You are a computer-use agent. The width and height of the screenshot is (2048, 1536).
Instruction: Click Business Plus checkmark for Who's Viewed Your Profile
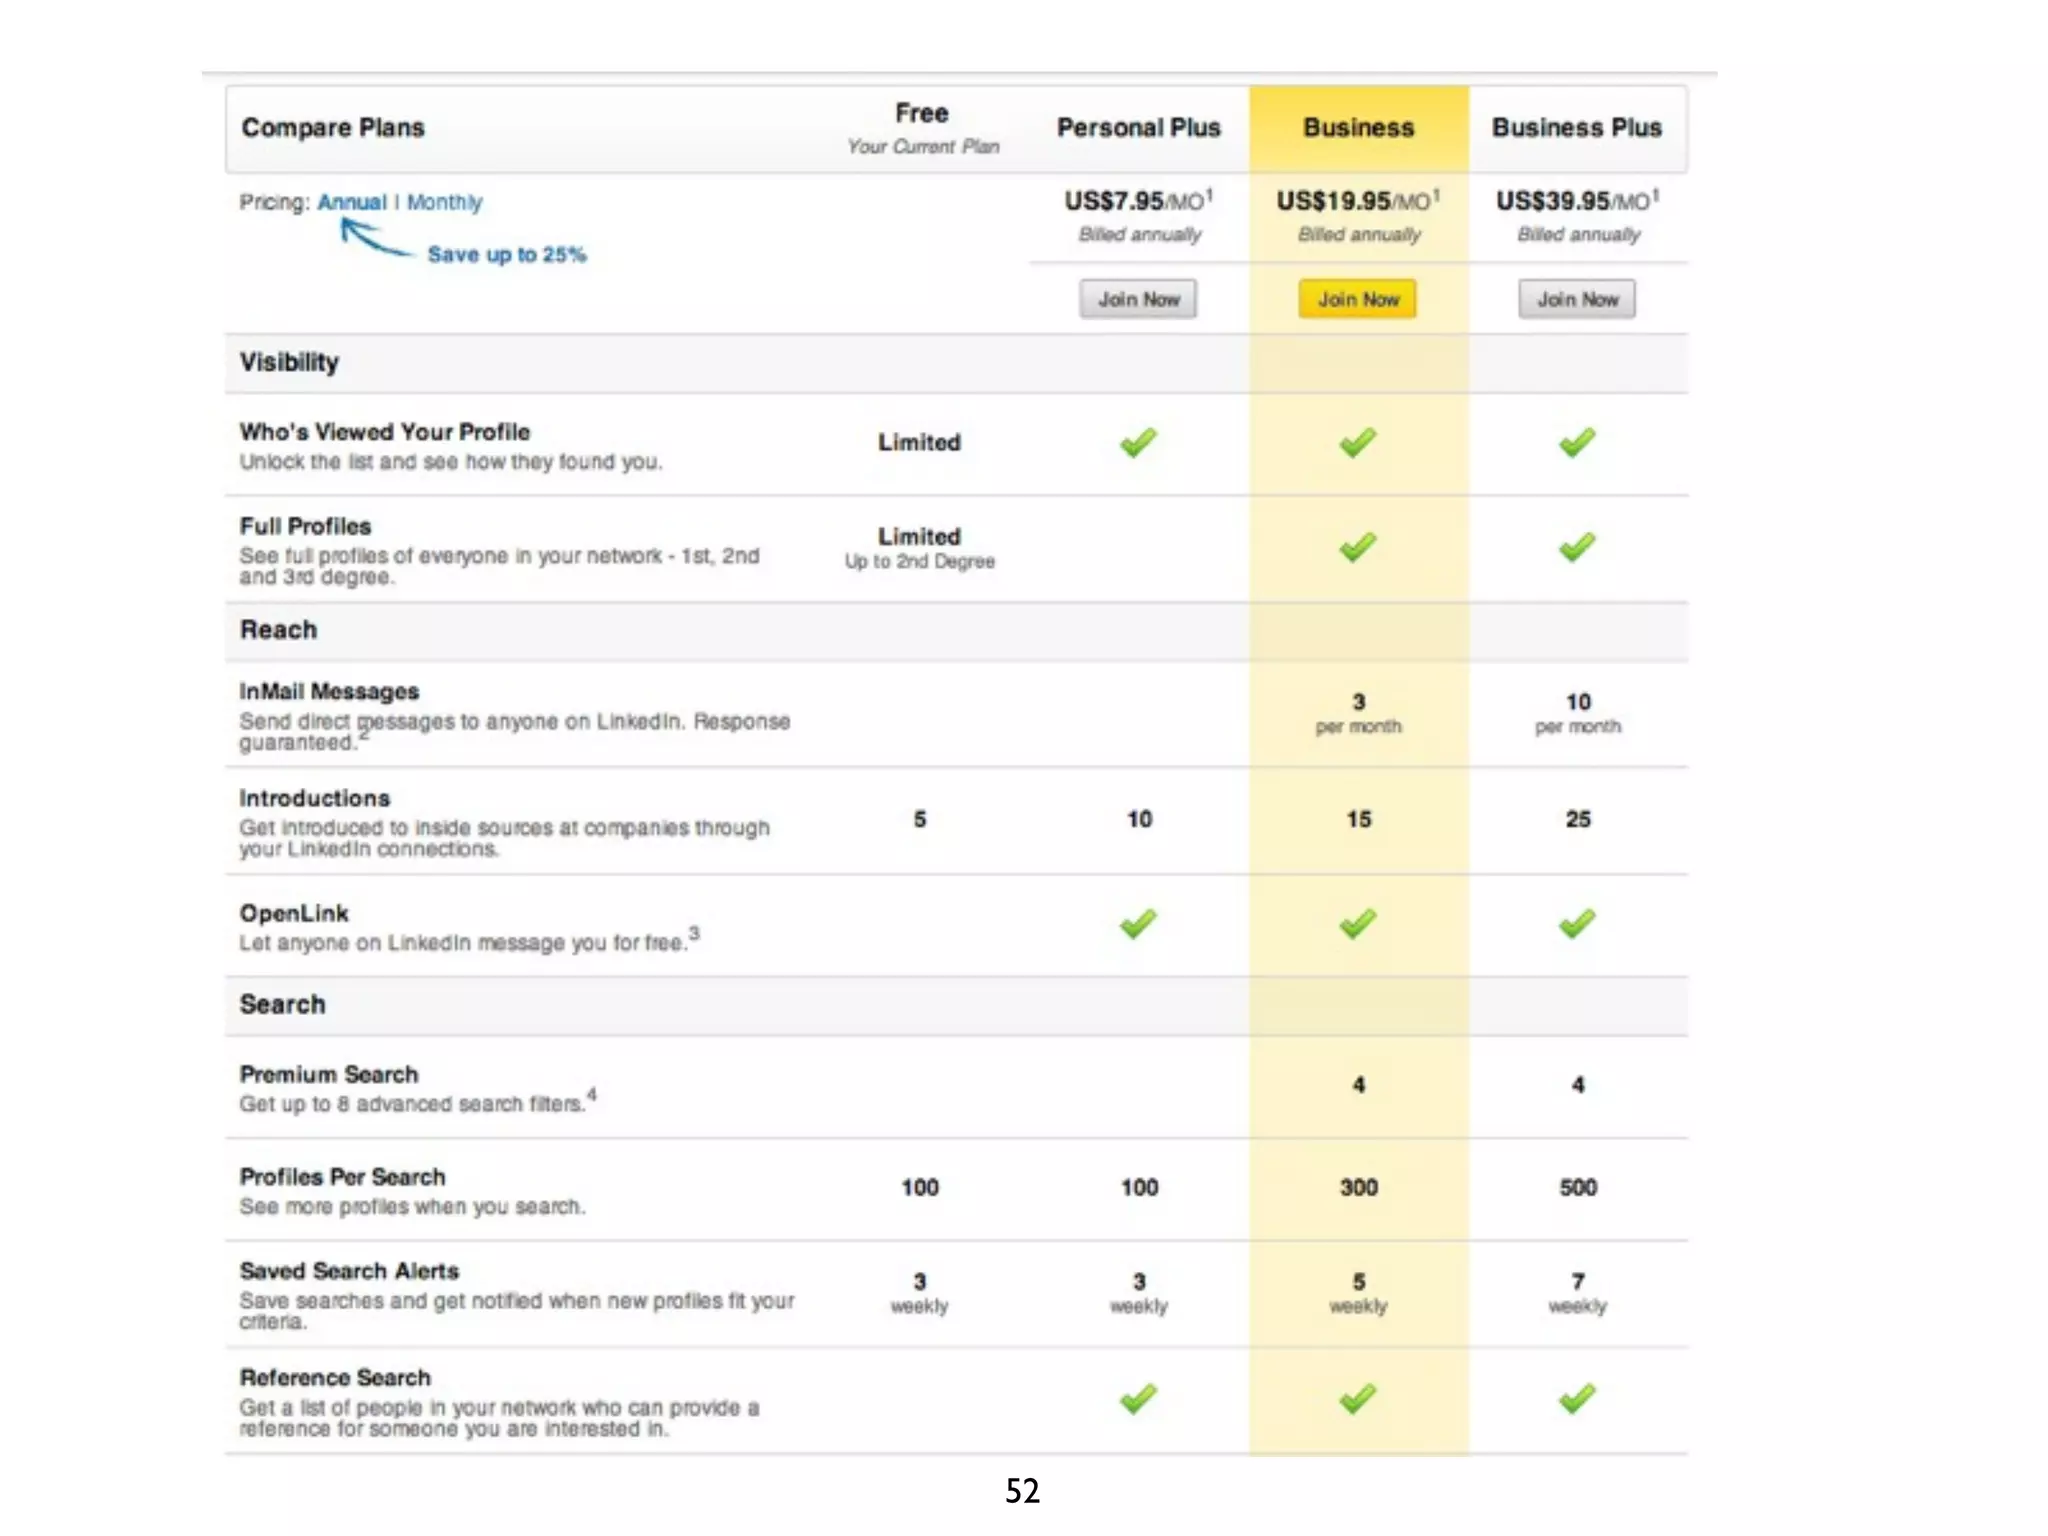(x=1577, y=442)
